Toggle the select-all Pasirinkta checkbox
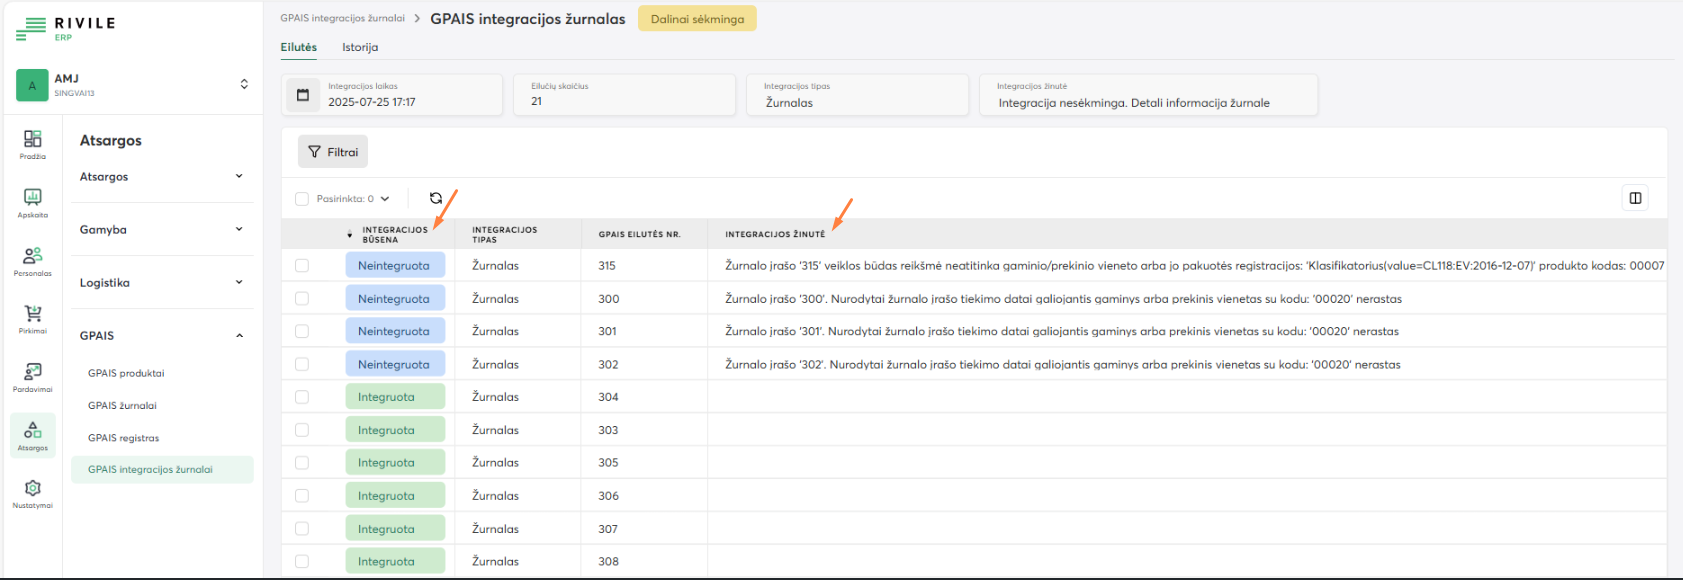This screenshot has height=580, width=1683. [x=302, y=199]
